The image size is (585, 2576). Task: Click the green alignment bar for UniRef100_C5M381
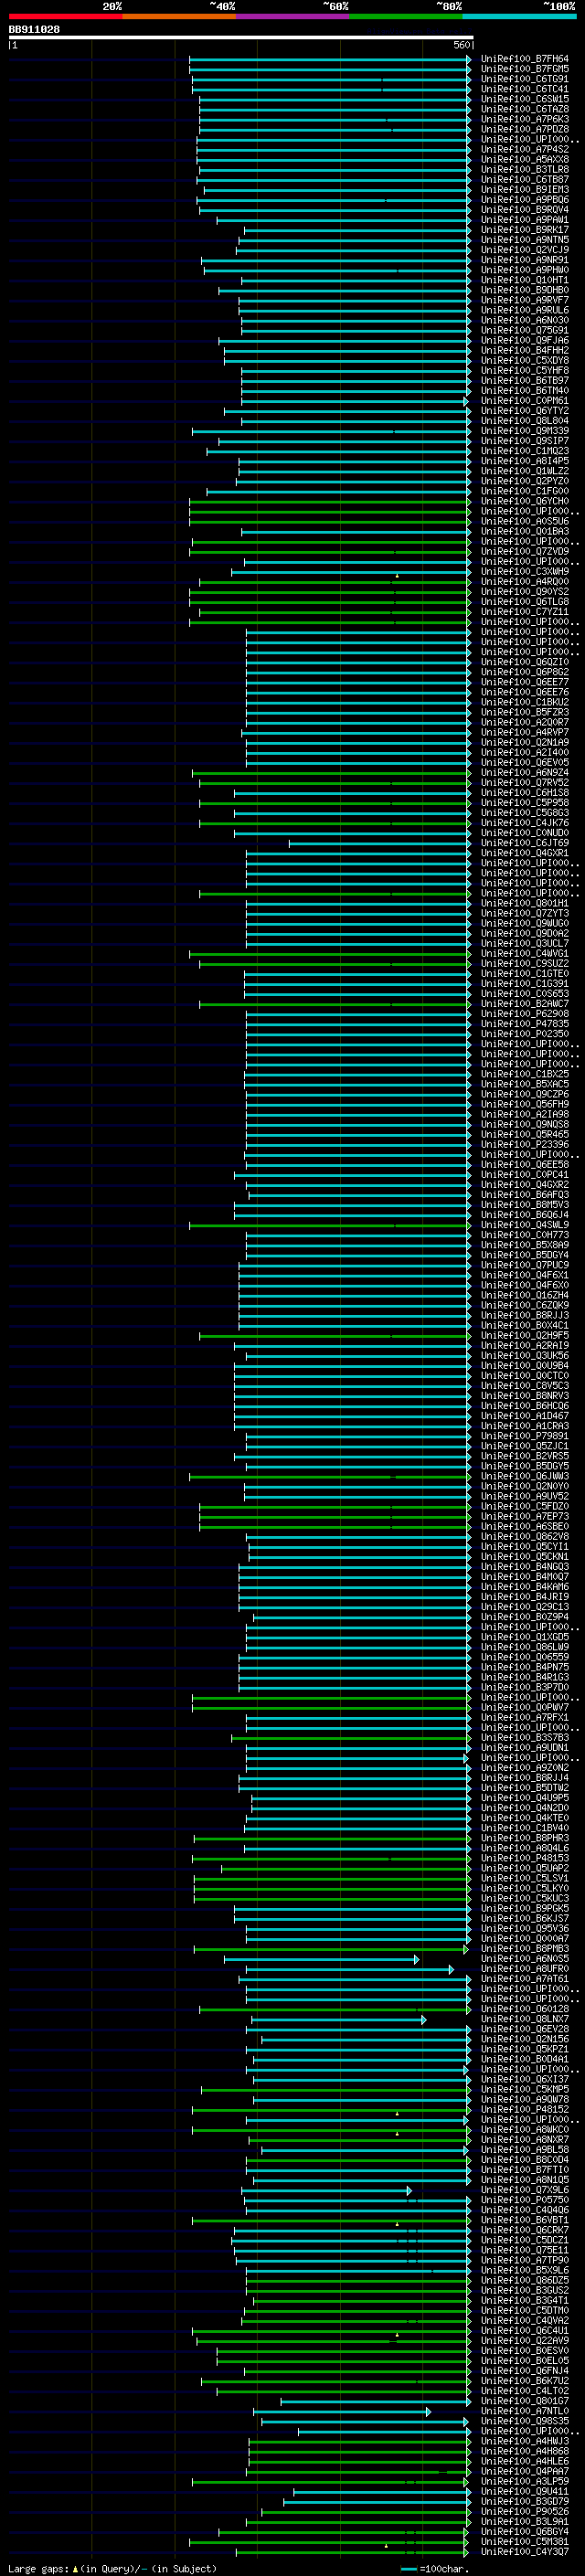click(x=329, y=2541)
